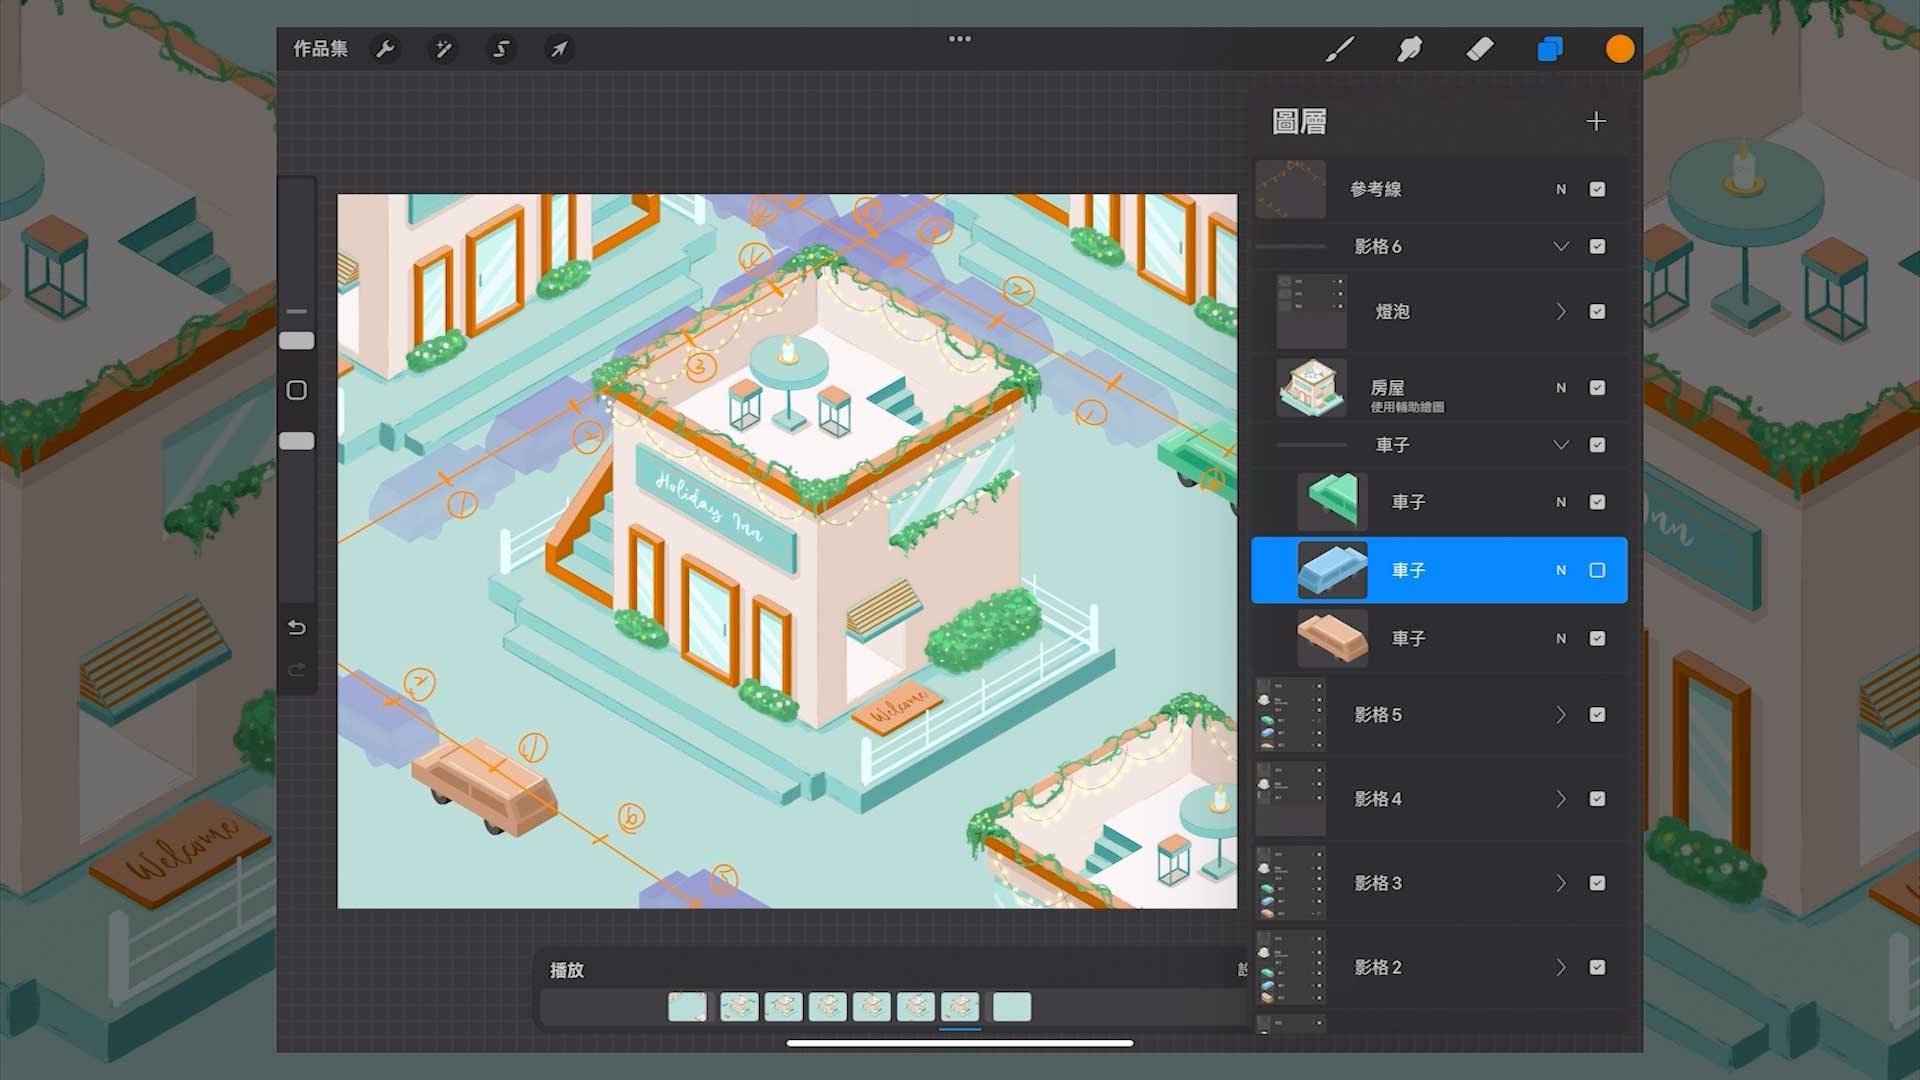Select the 影格 5 group name
1920x1080 pixels.
pos(1378,715)
